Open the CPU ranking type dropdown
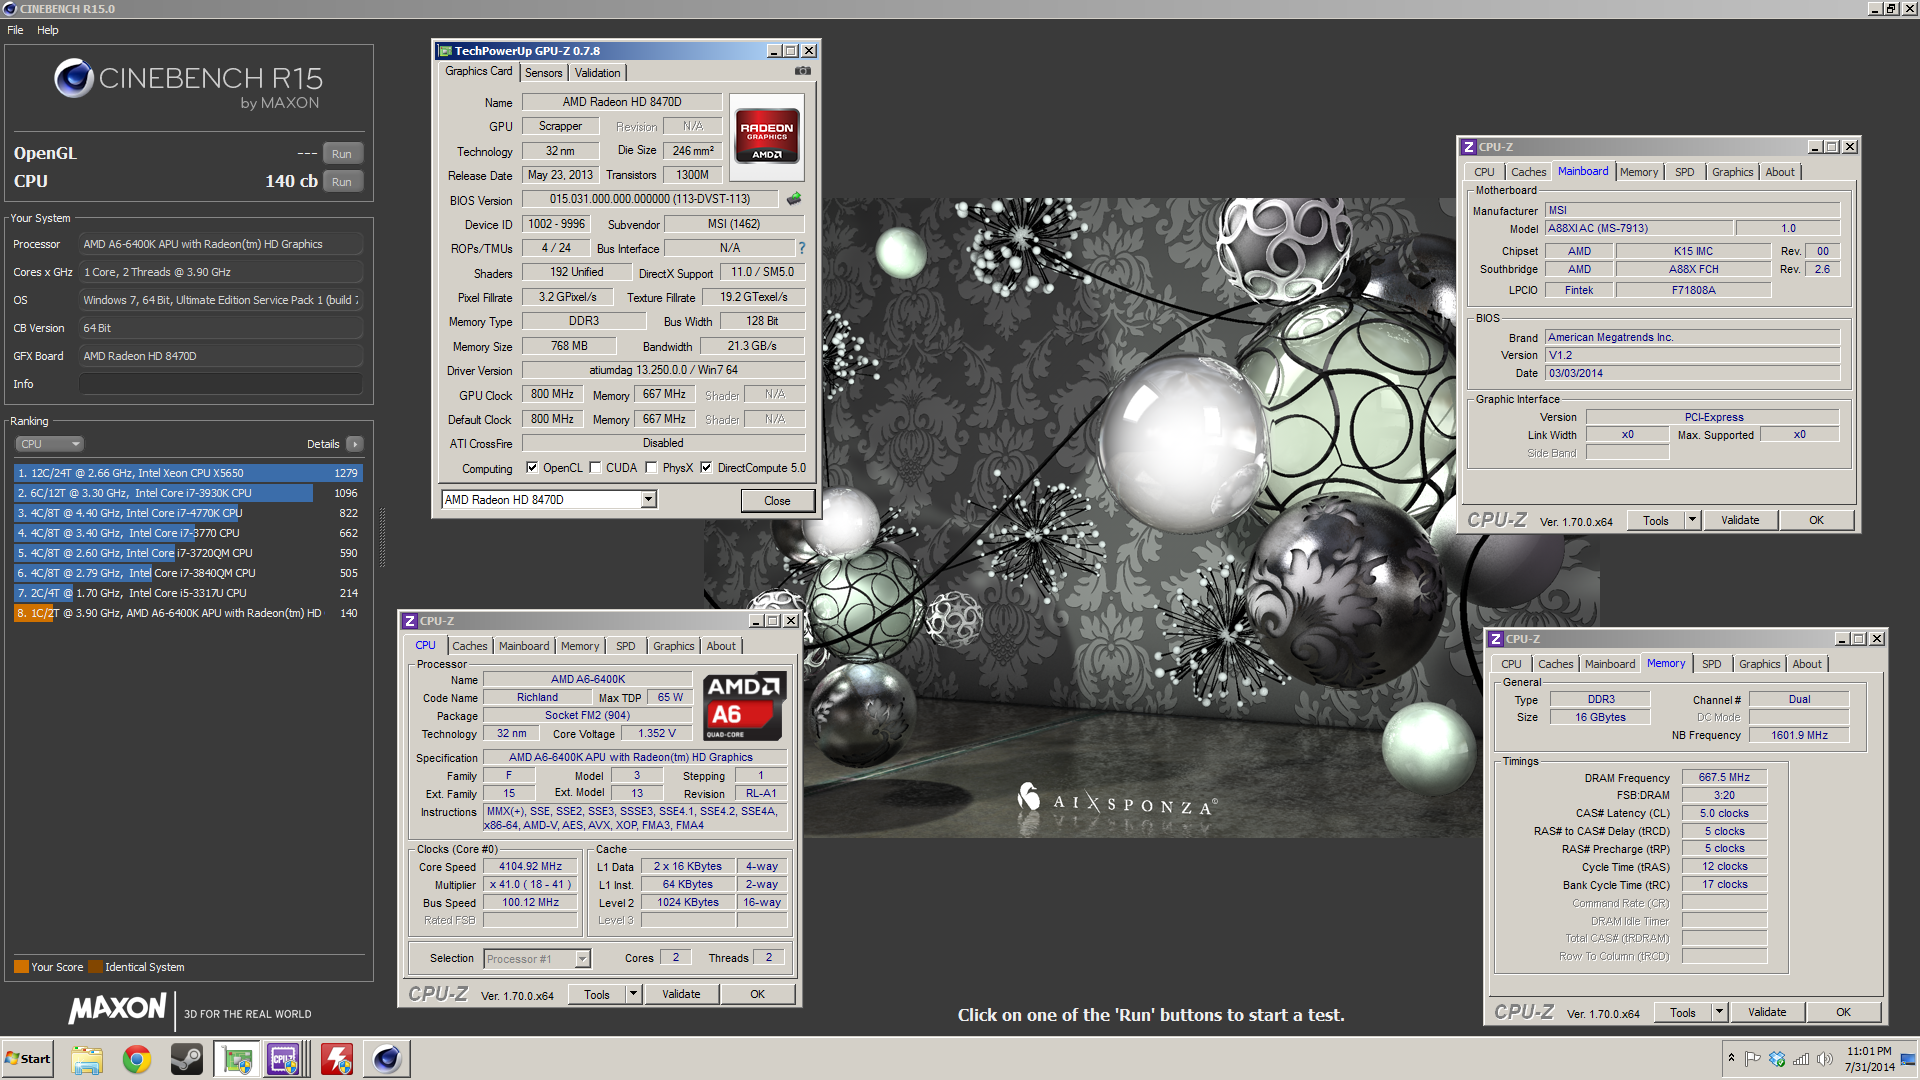This screenshot has height=1080, width=1920. [49, 444]
